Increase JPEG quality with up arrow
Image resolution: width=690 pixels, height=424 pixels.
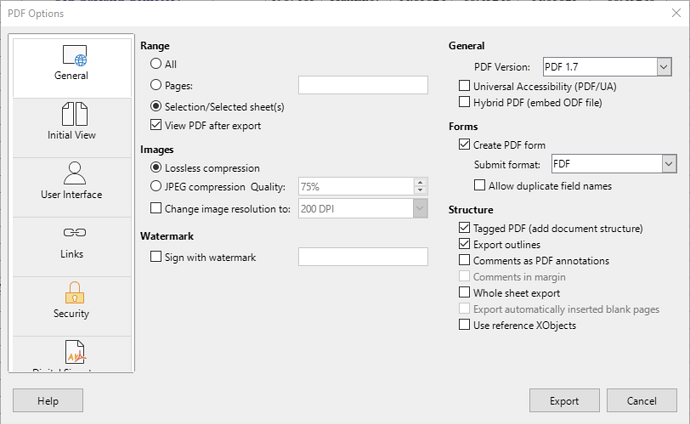420,182
